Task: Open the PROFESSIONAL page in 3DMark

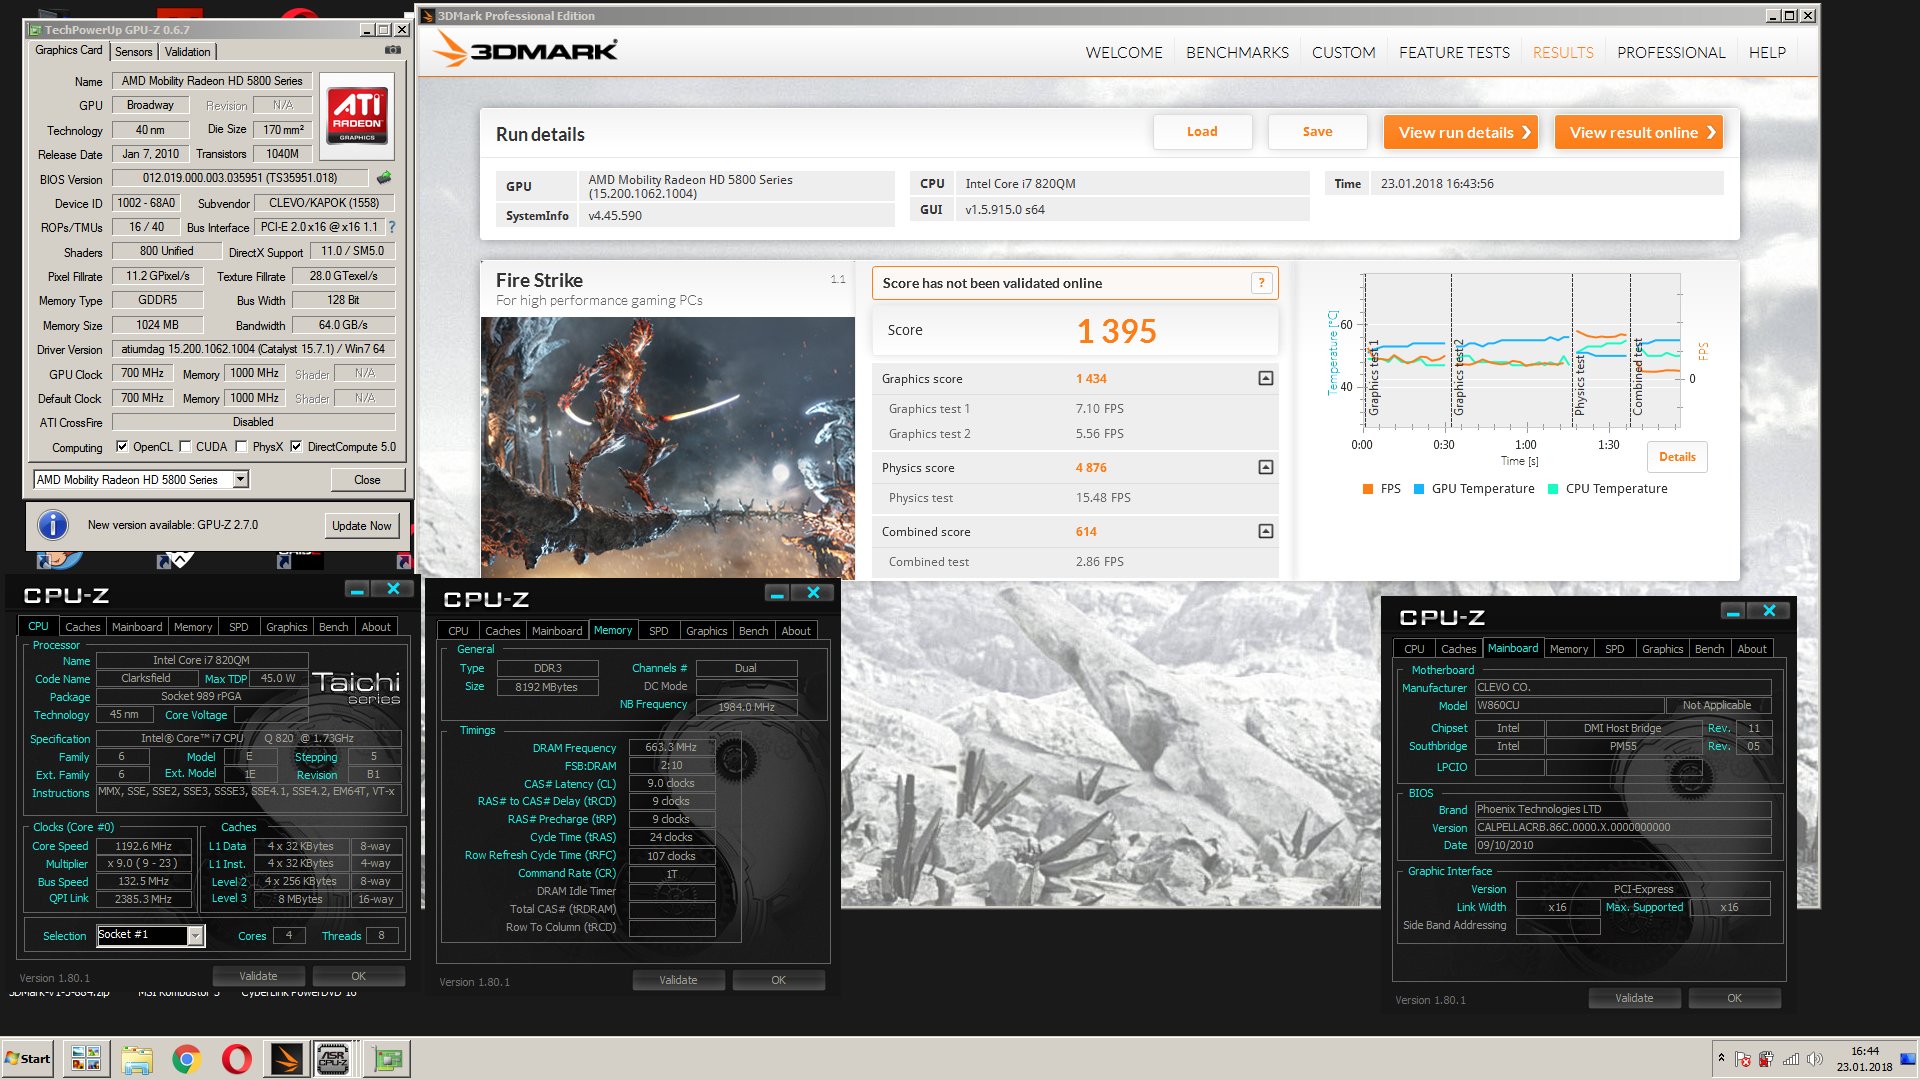Action: pos(1671,52)
